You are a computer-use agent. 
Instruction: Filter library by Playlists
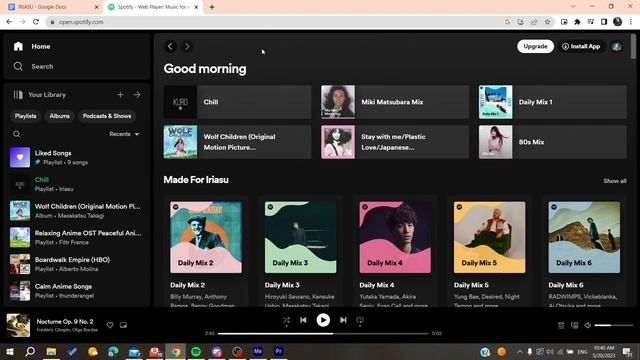point(25,116)
